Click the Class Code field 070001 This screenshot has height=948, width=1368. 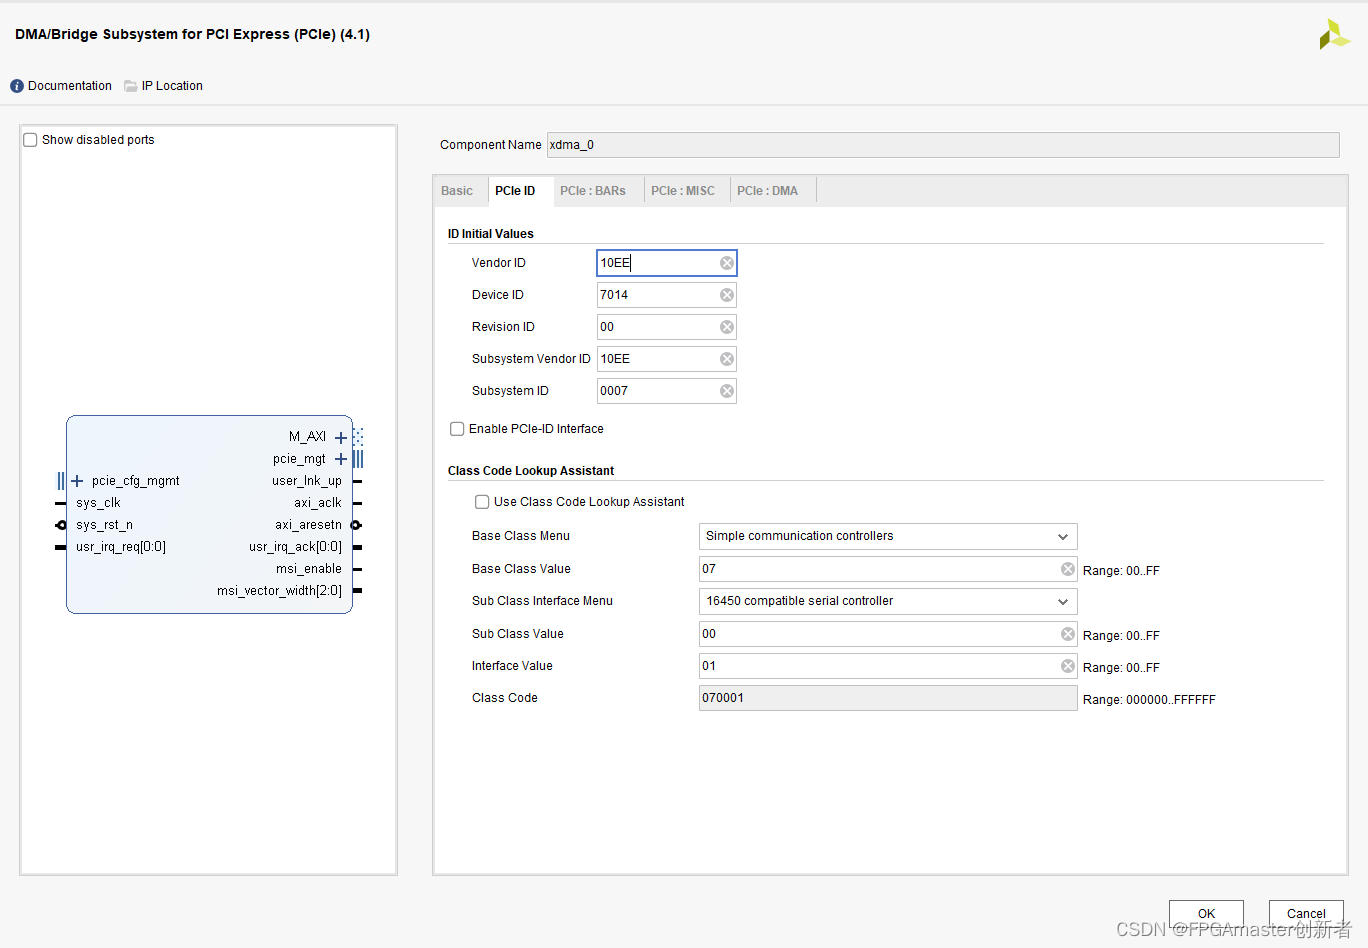pyautogui.click(x=888, y=698)
